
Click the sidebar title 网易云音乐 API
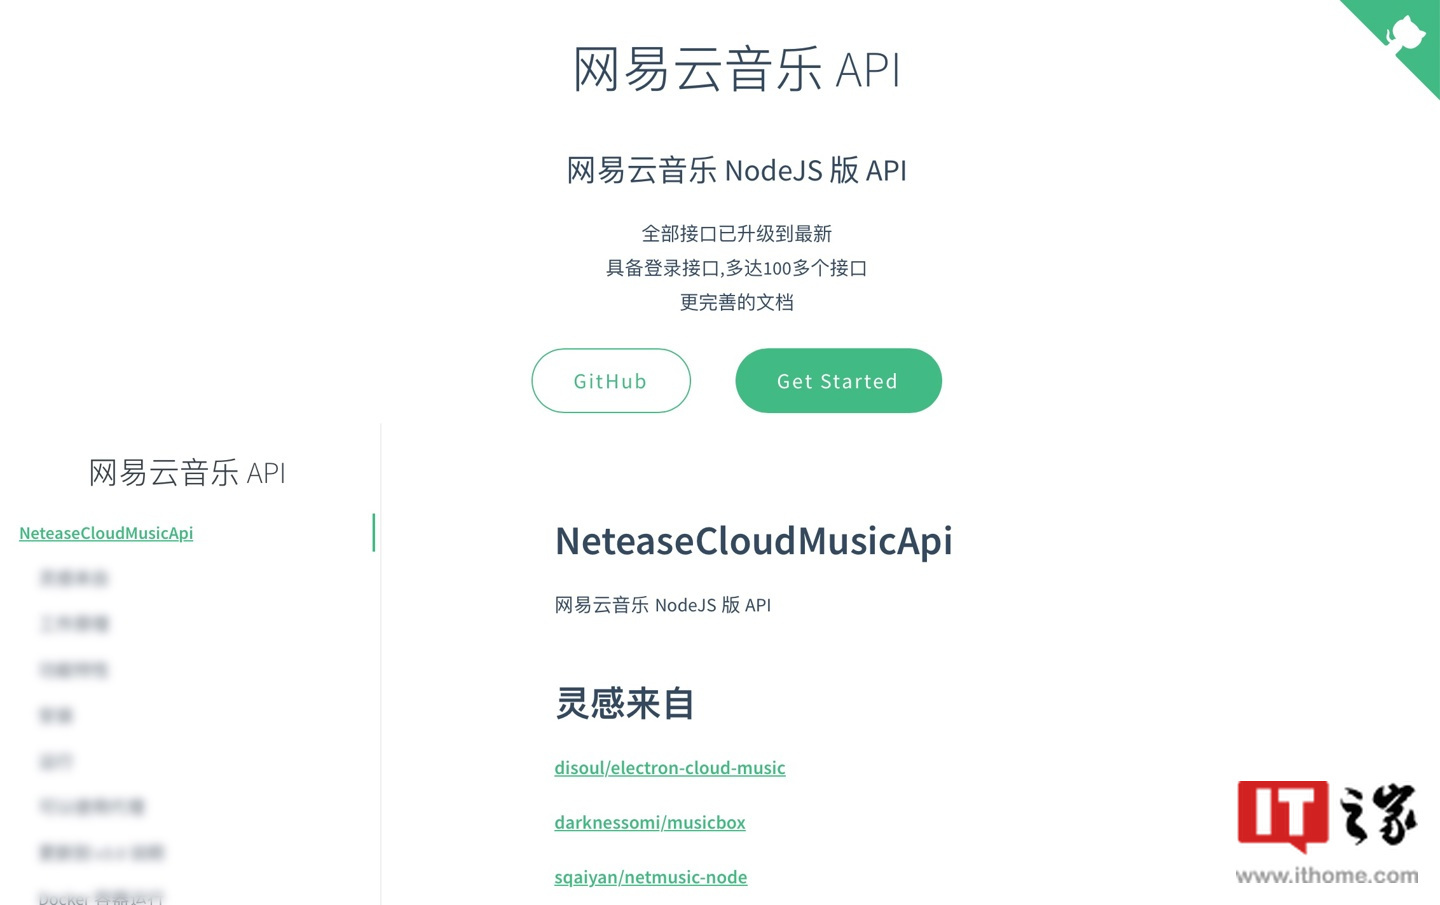pos(187,472)
